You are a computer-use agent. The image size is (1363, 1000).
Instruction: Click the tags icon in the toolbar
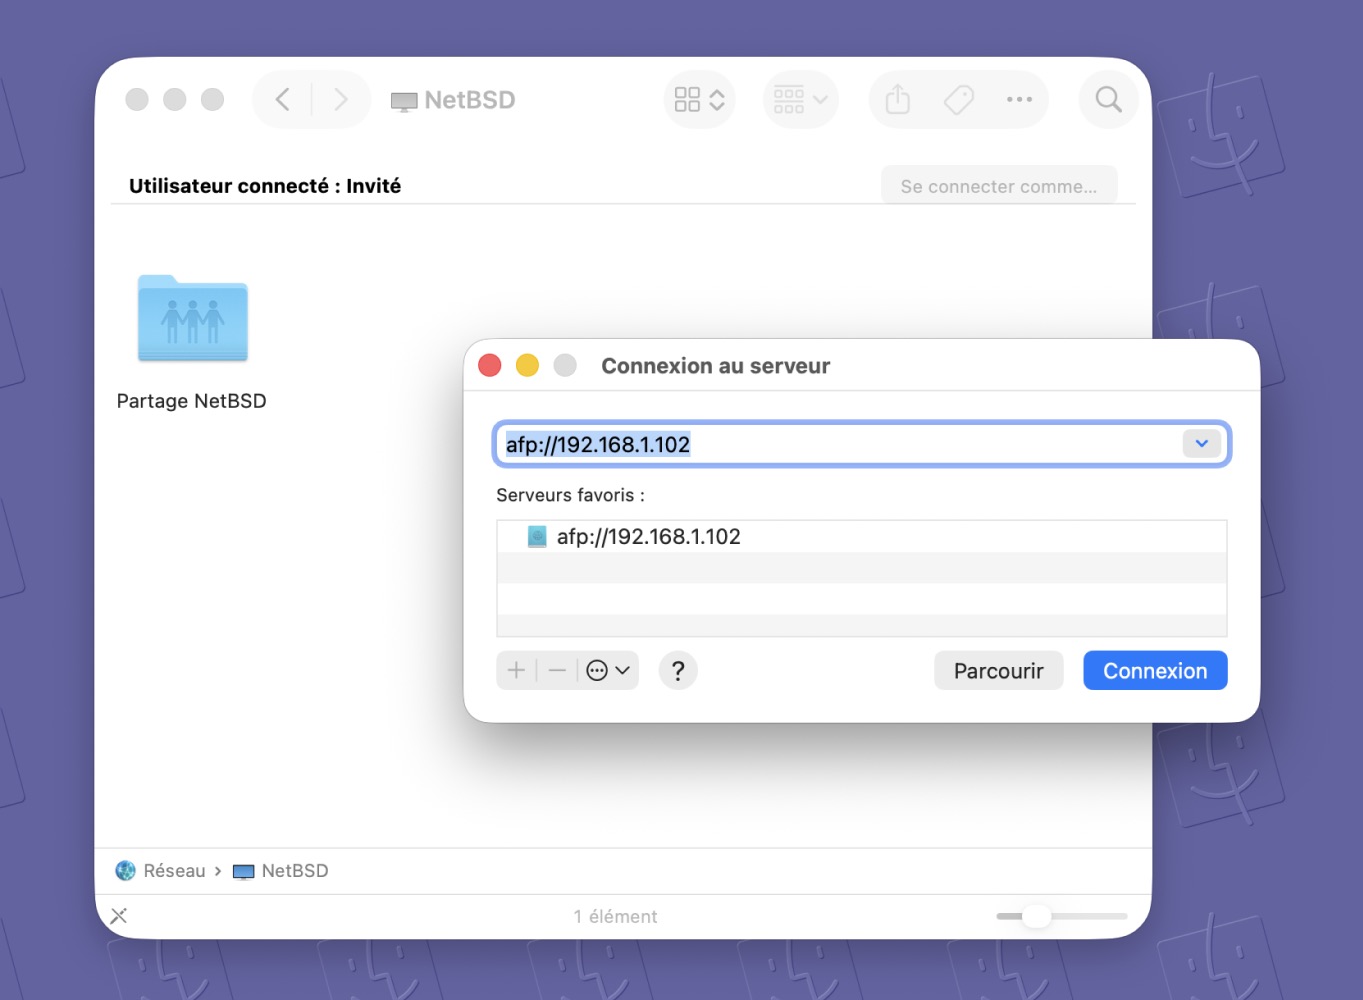click(x=958, y=99)
